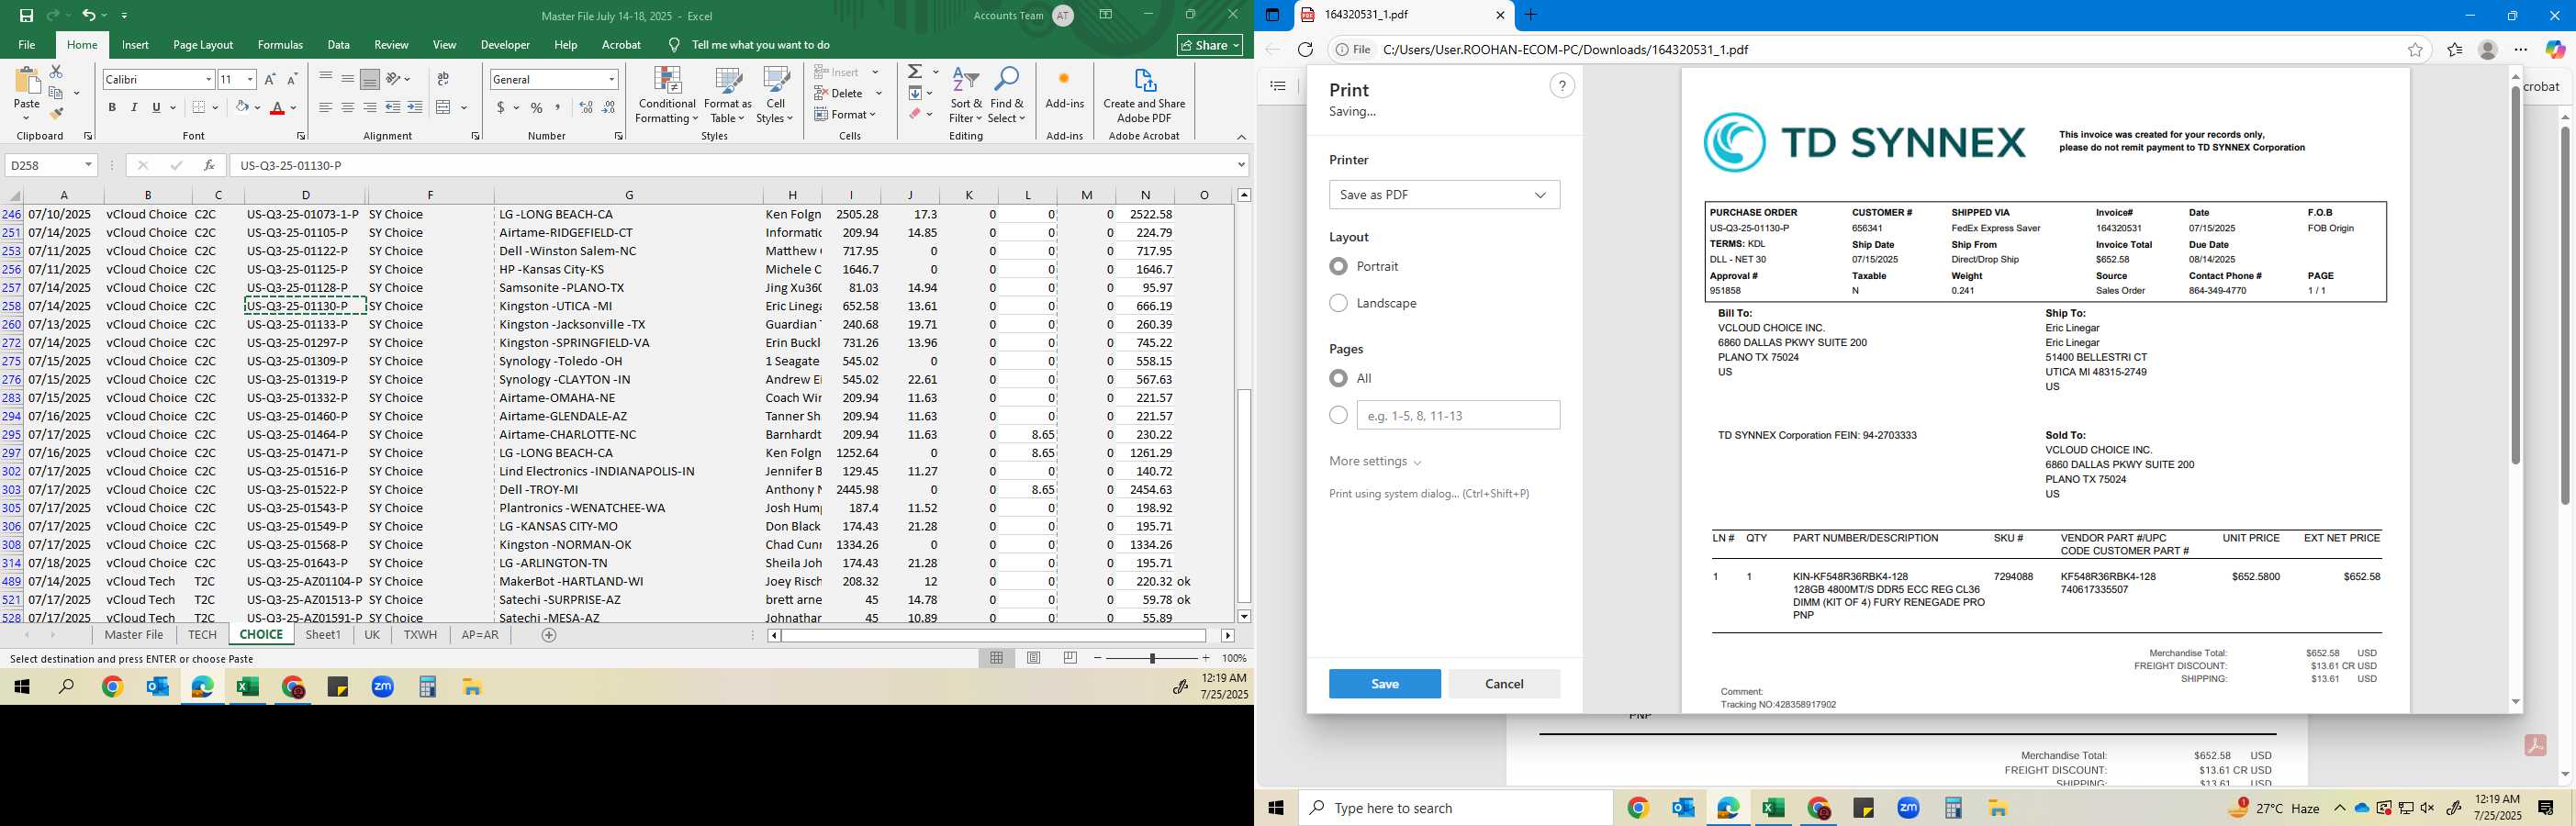The image size is (2576, 826).
Task: Click the Insert Function fx icon
Action: click(209, 165)
